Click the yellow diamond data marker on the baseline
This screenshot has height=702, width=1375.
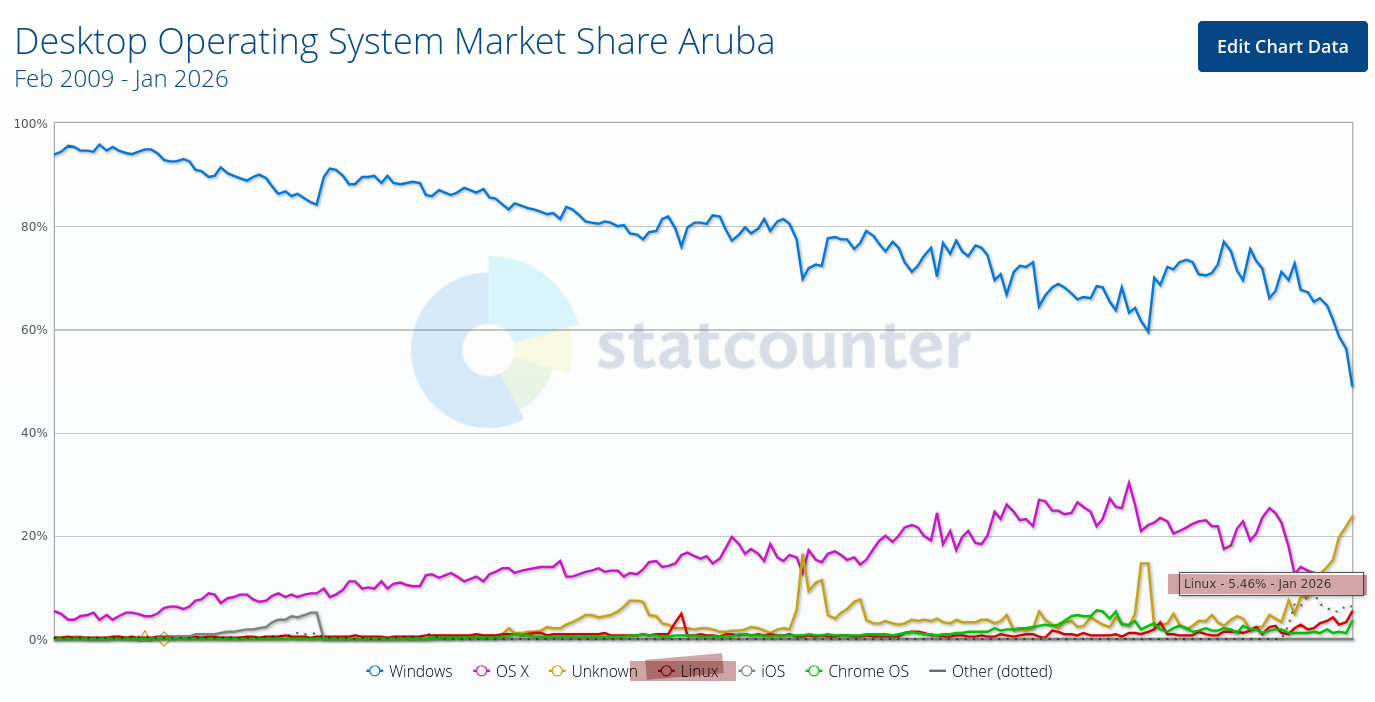[x=164, y=639]
